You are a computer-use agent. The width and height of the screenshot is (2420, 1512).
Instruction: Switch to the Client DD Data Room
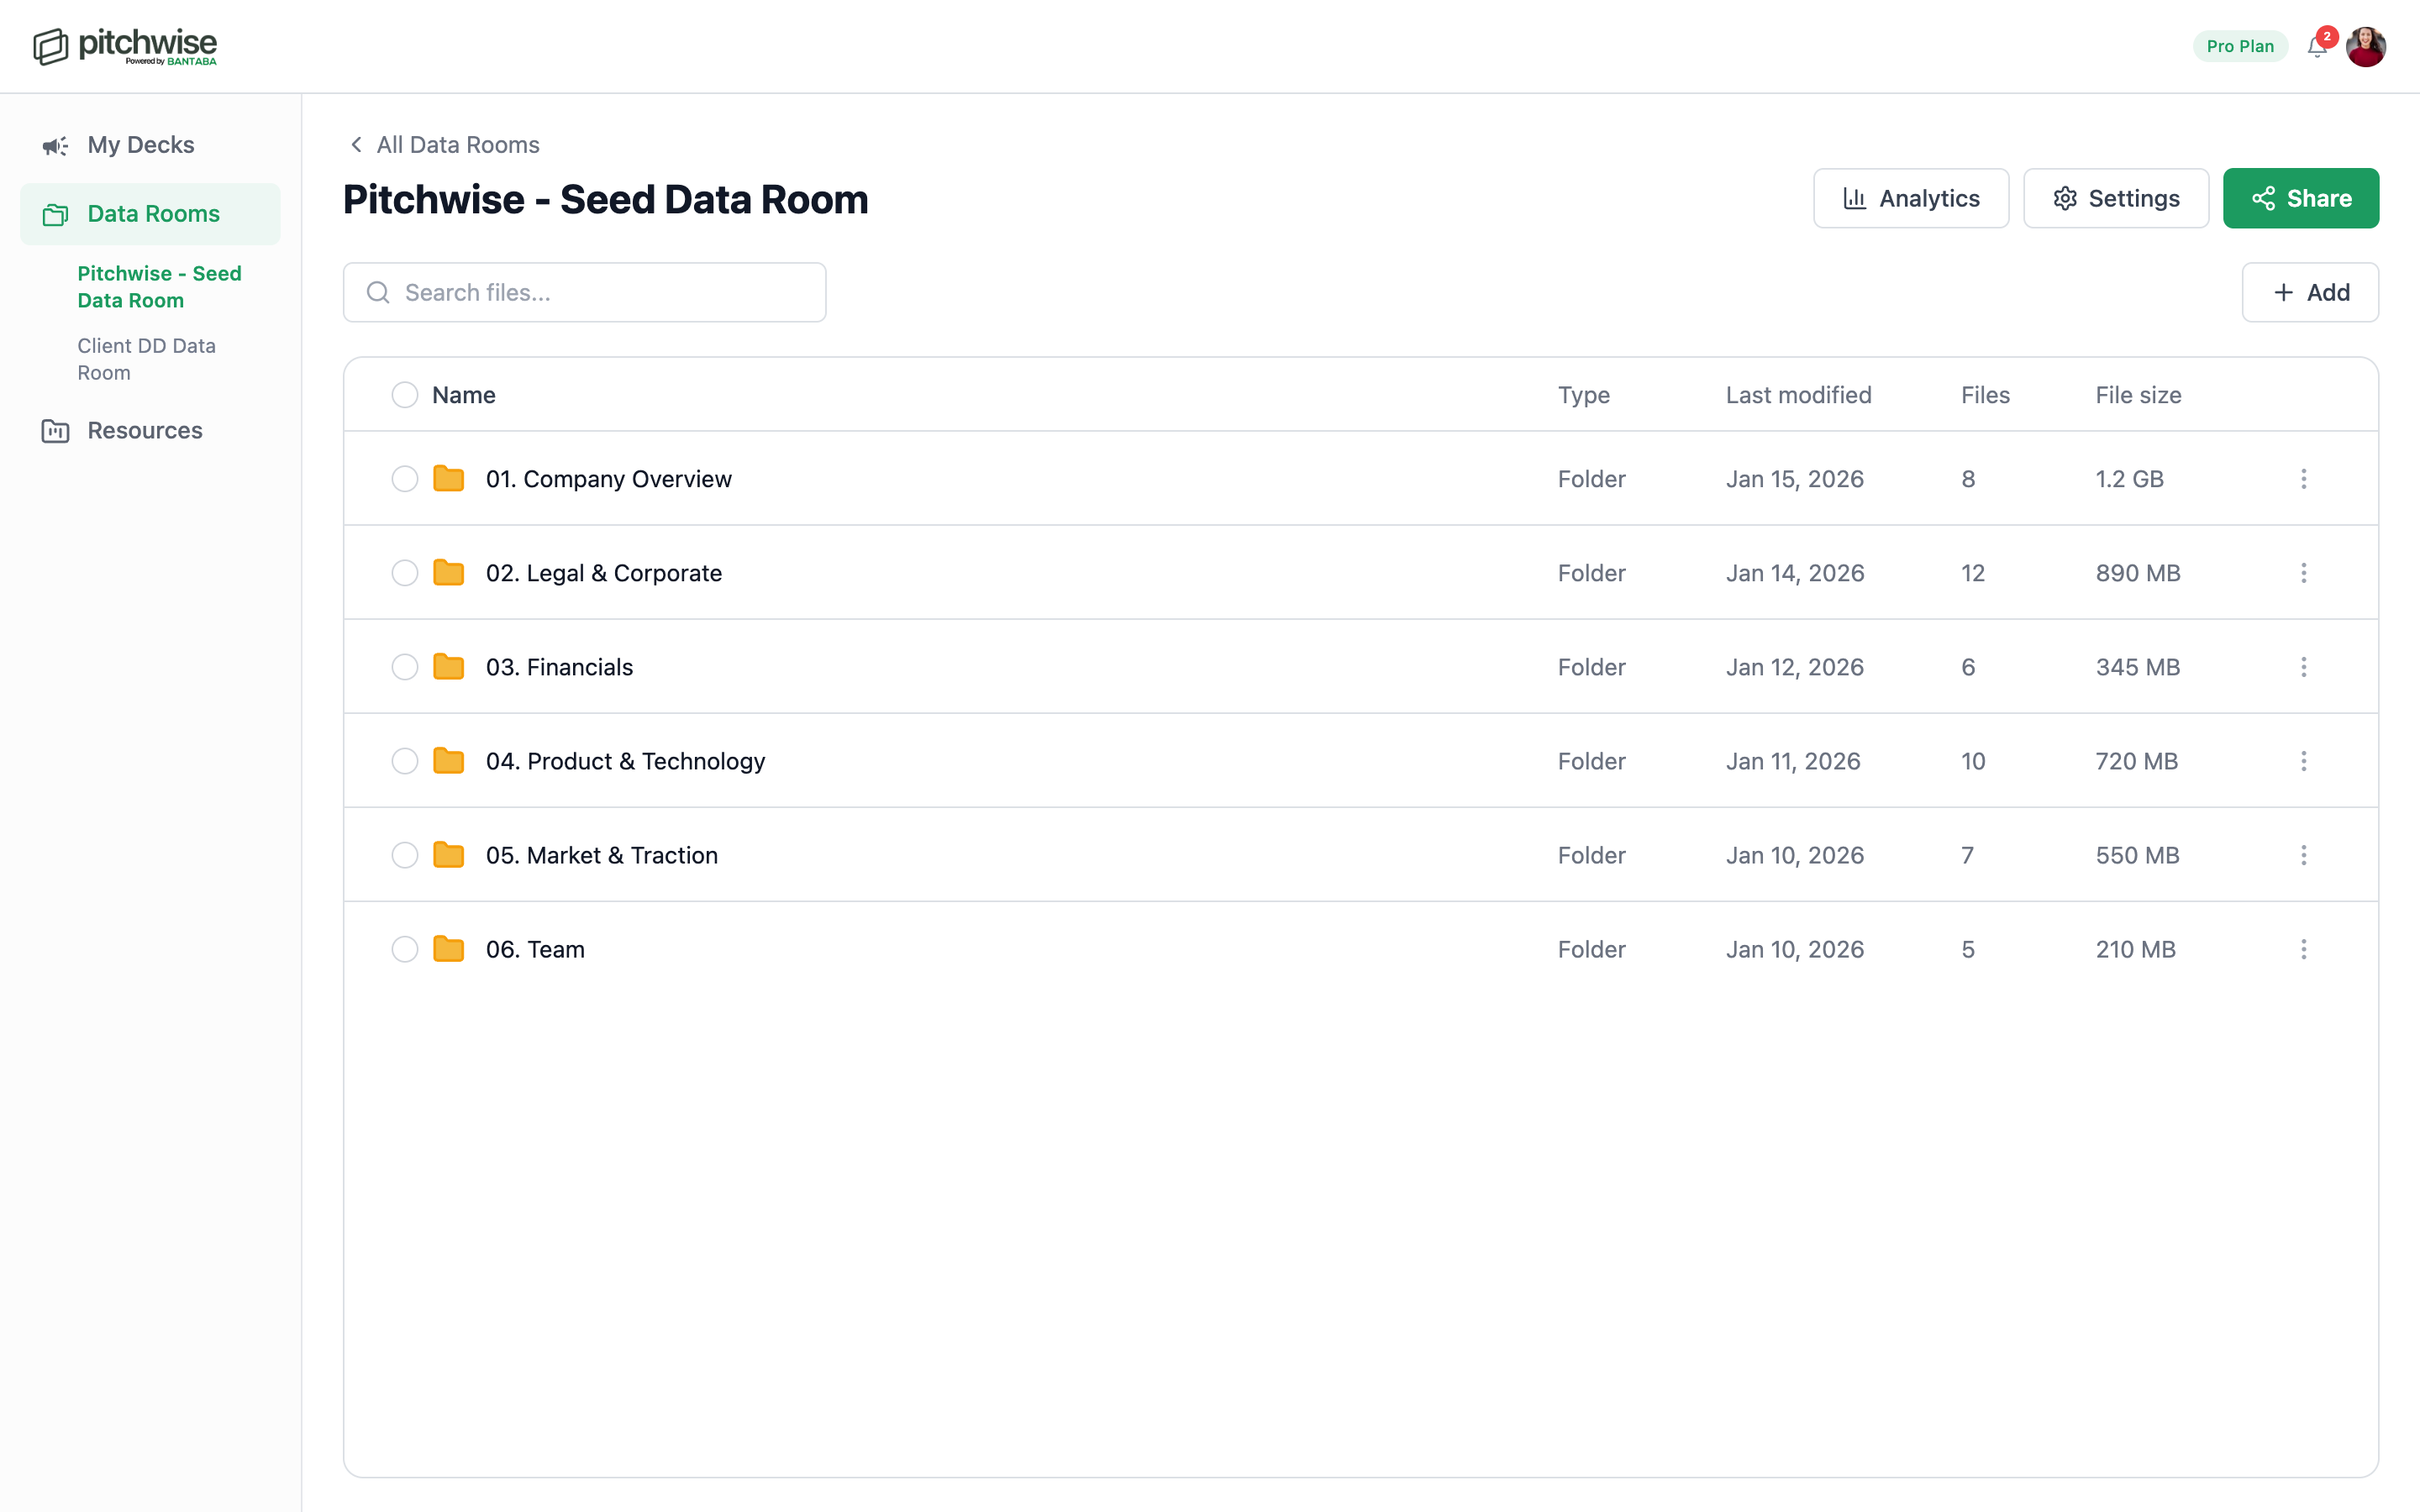(146, 359)
